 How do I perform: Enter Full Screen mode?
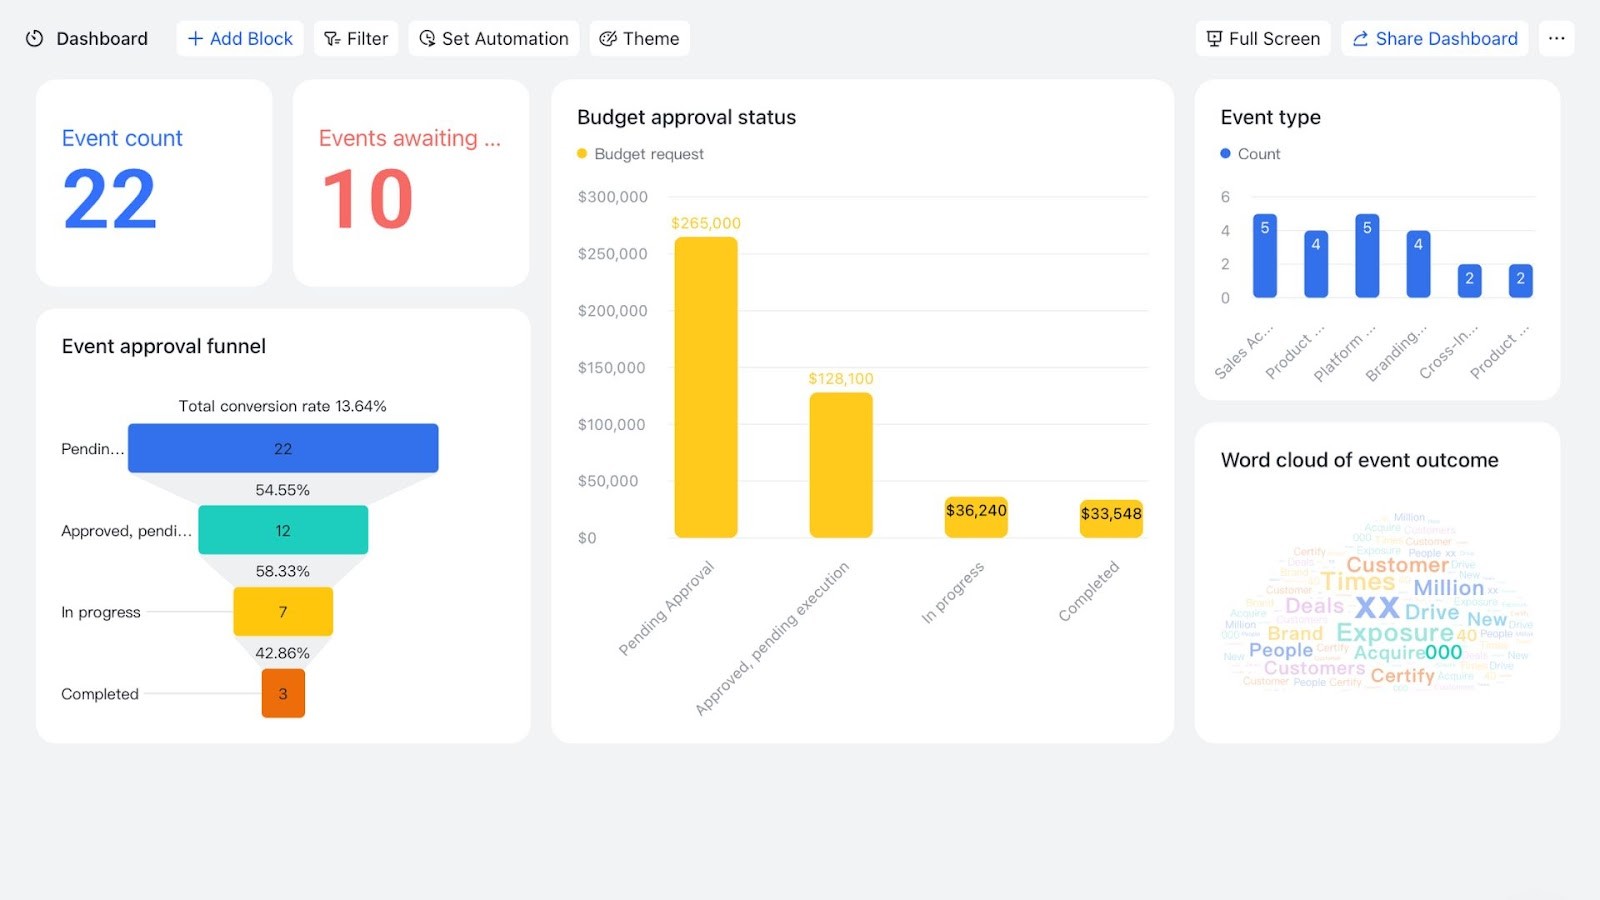(x=1263, y=39)
